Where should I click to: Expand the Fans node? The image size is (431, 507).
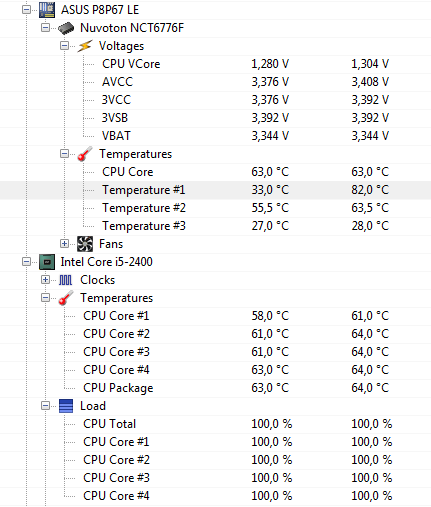tap(64, 244)
